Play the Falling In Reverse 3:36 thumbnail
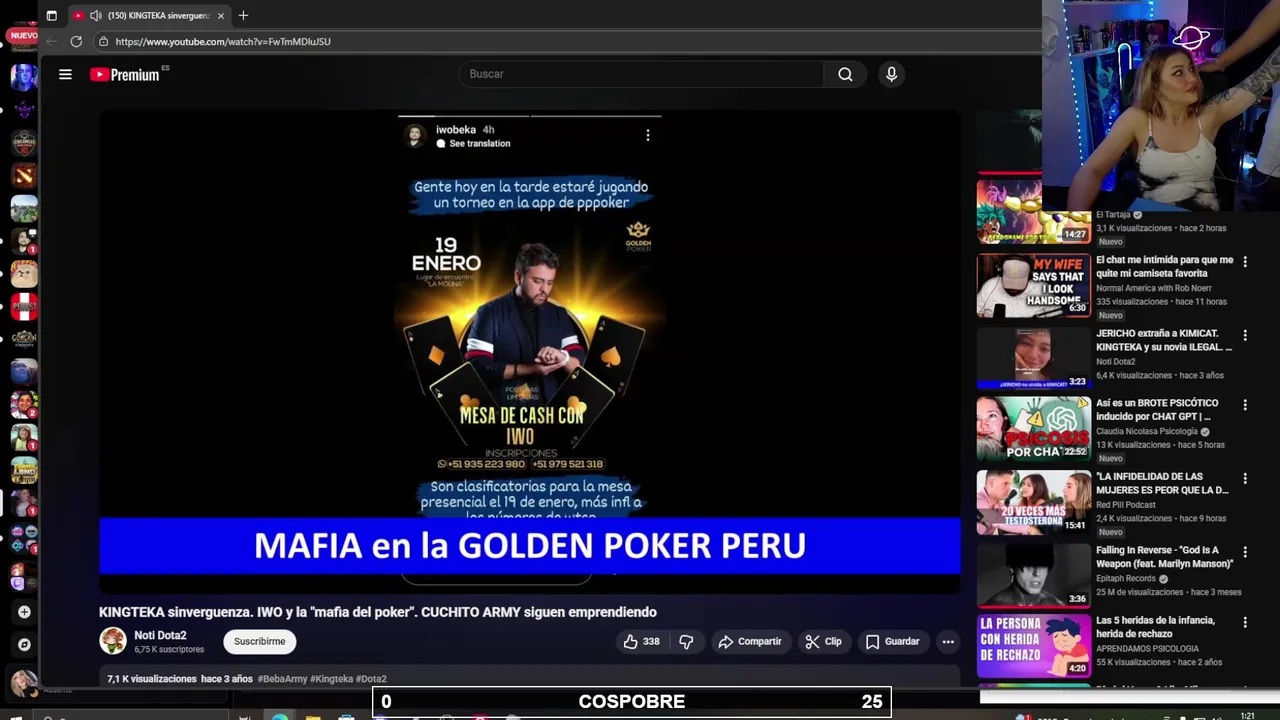Screen dimensions: 1280x720 click(1033, 575)
